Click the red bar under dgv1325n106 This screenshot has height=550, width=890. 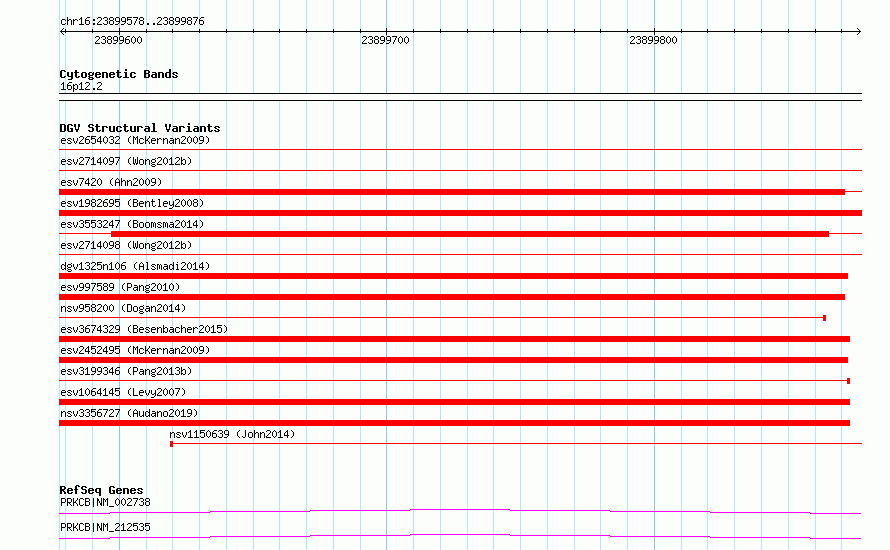point(454,276)
